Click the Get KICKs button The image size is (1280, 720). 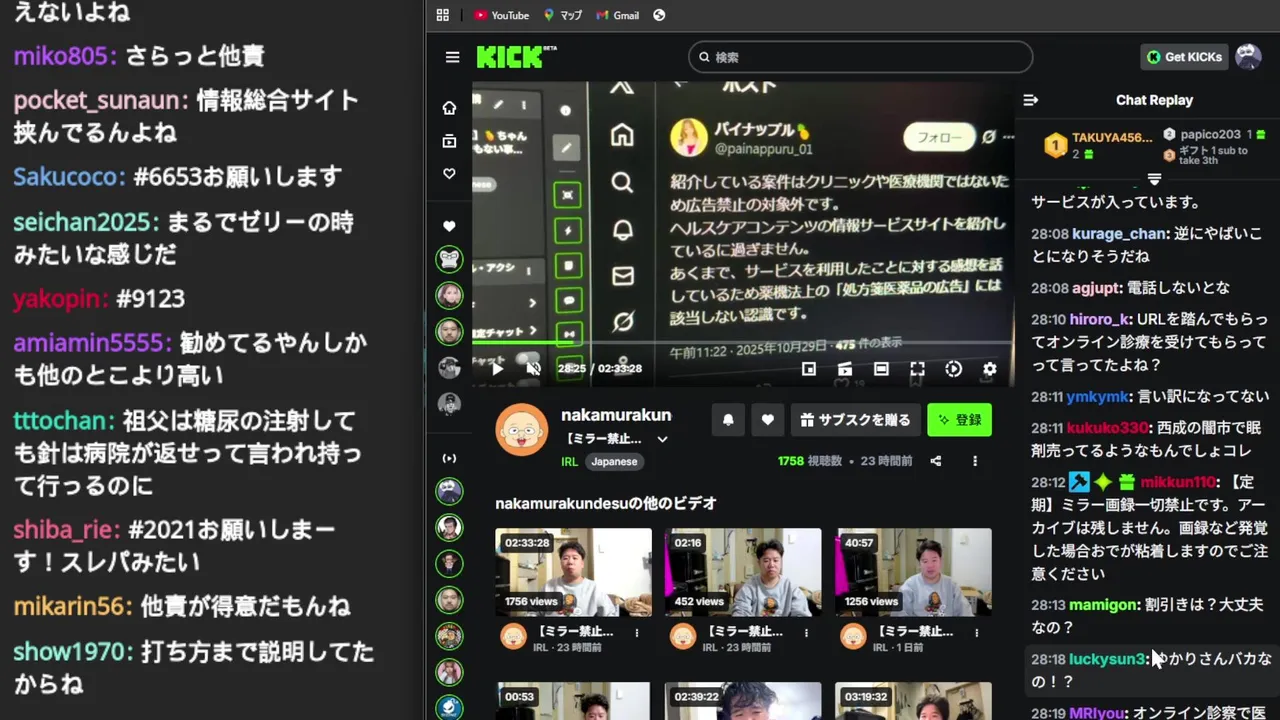coord(1185,57)
